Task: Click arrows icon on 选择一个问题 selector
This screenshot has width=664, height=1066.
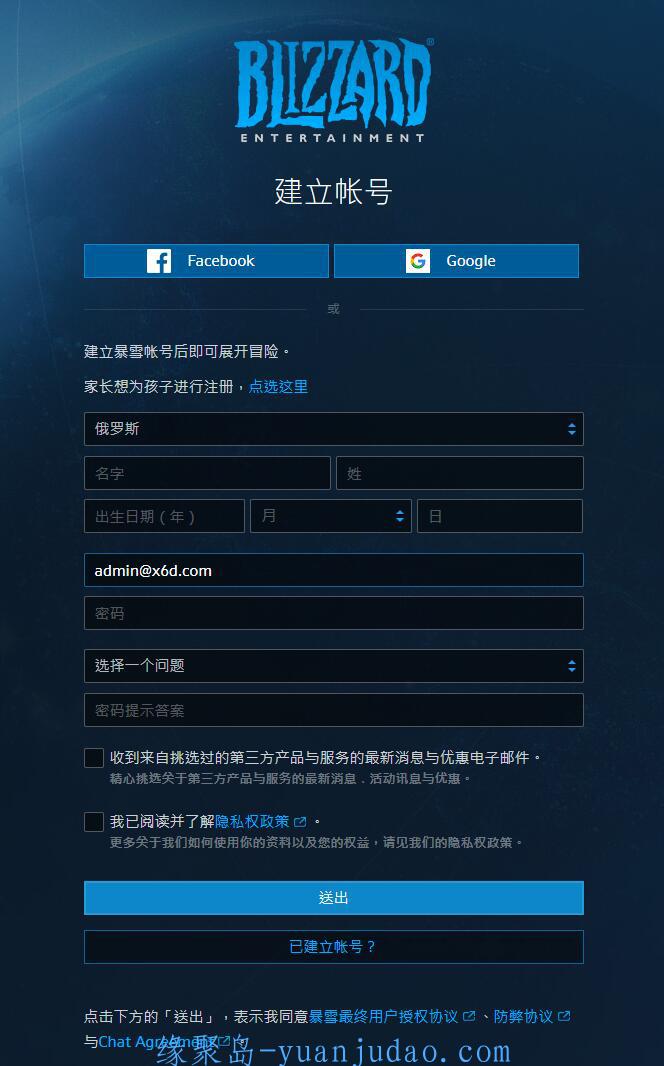Action: pos(572,666)
